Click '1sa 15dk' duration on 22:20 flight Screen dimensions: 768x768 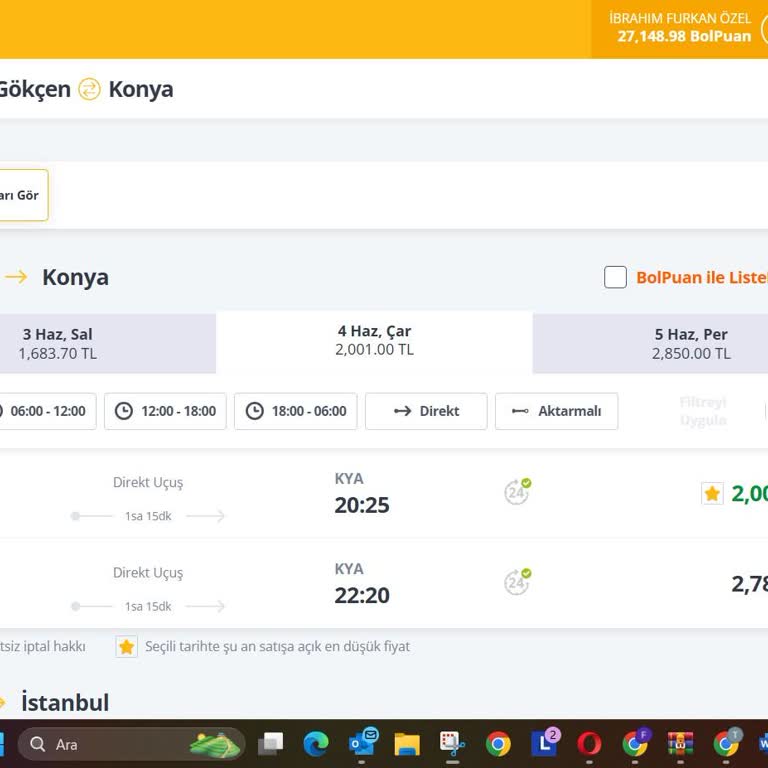click(148, 606)
